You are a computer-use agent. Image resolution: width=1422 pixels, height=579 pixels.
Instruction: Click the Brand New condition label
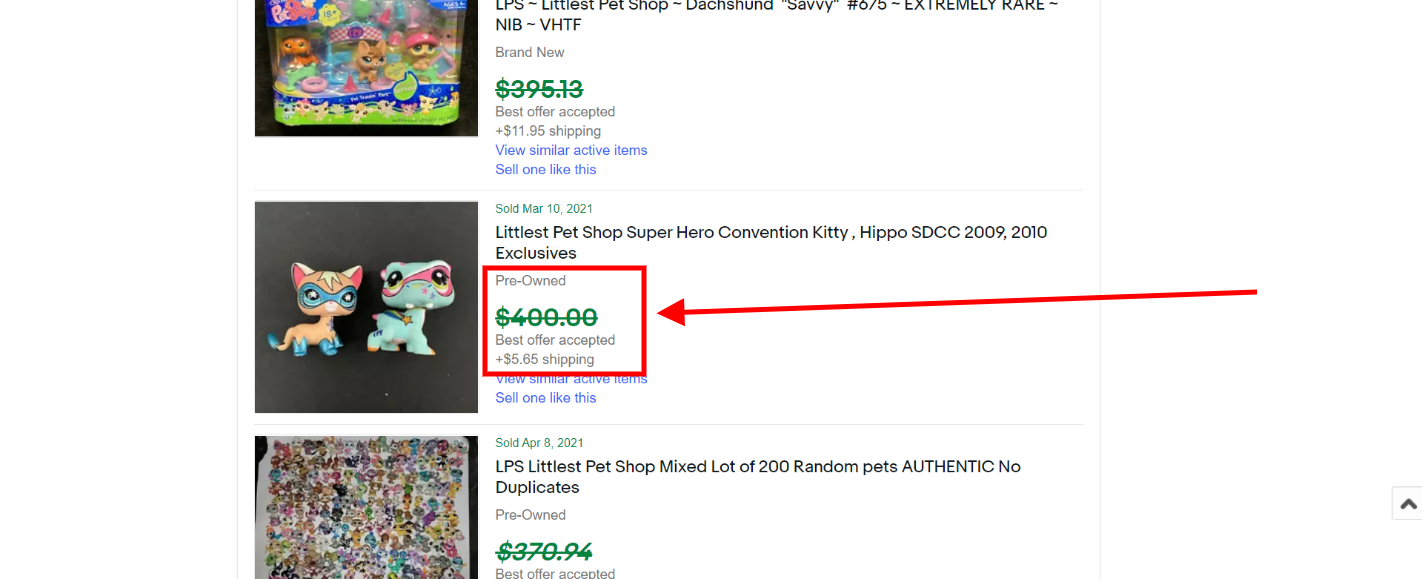point(529,52)
